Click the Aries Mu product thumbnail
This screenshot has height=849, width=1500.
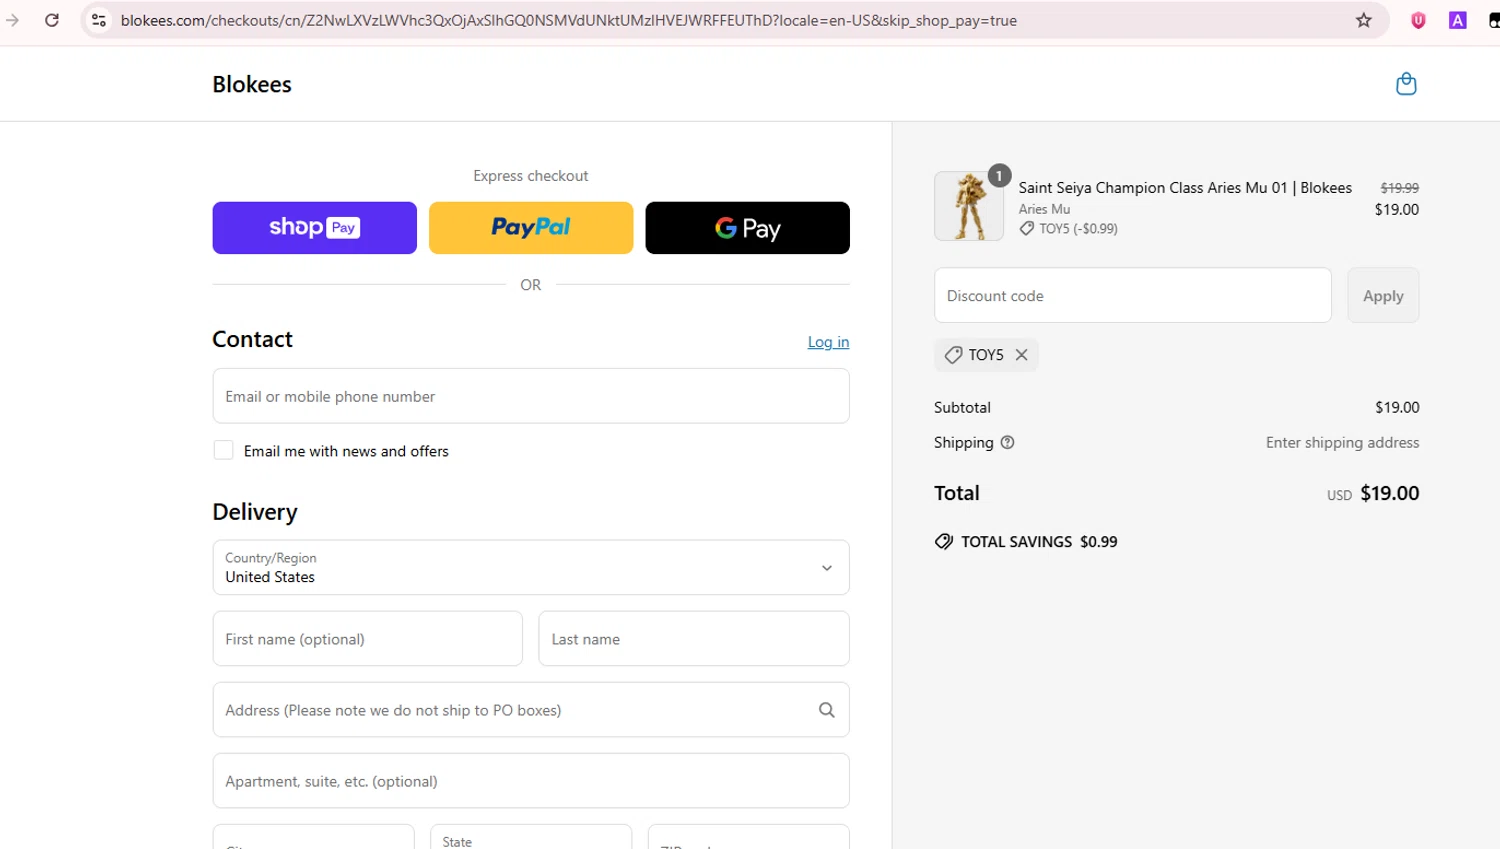[969, 206]
